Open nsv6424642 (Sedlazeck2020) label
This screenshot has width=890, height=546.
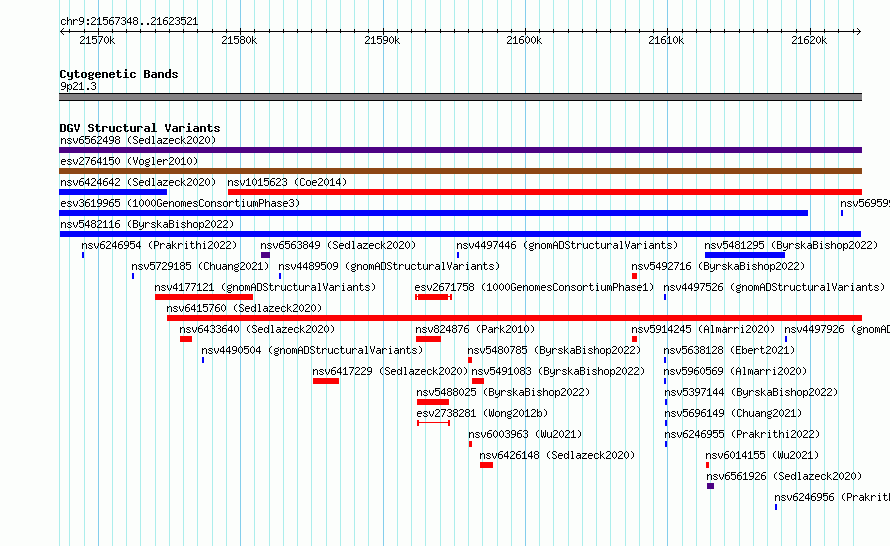tap(138, 182)
